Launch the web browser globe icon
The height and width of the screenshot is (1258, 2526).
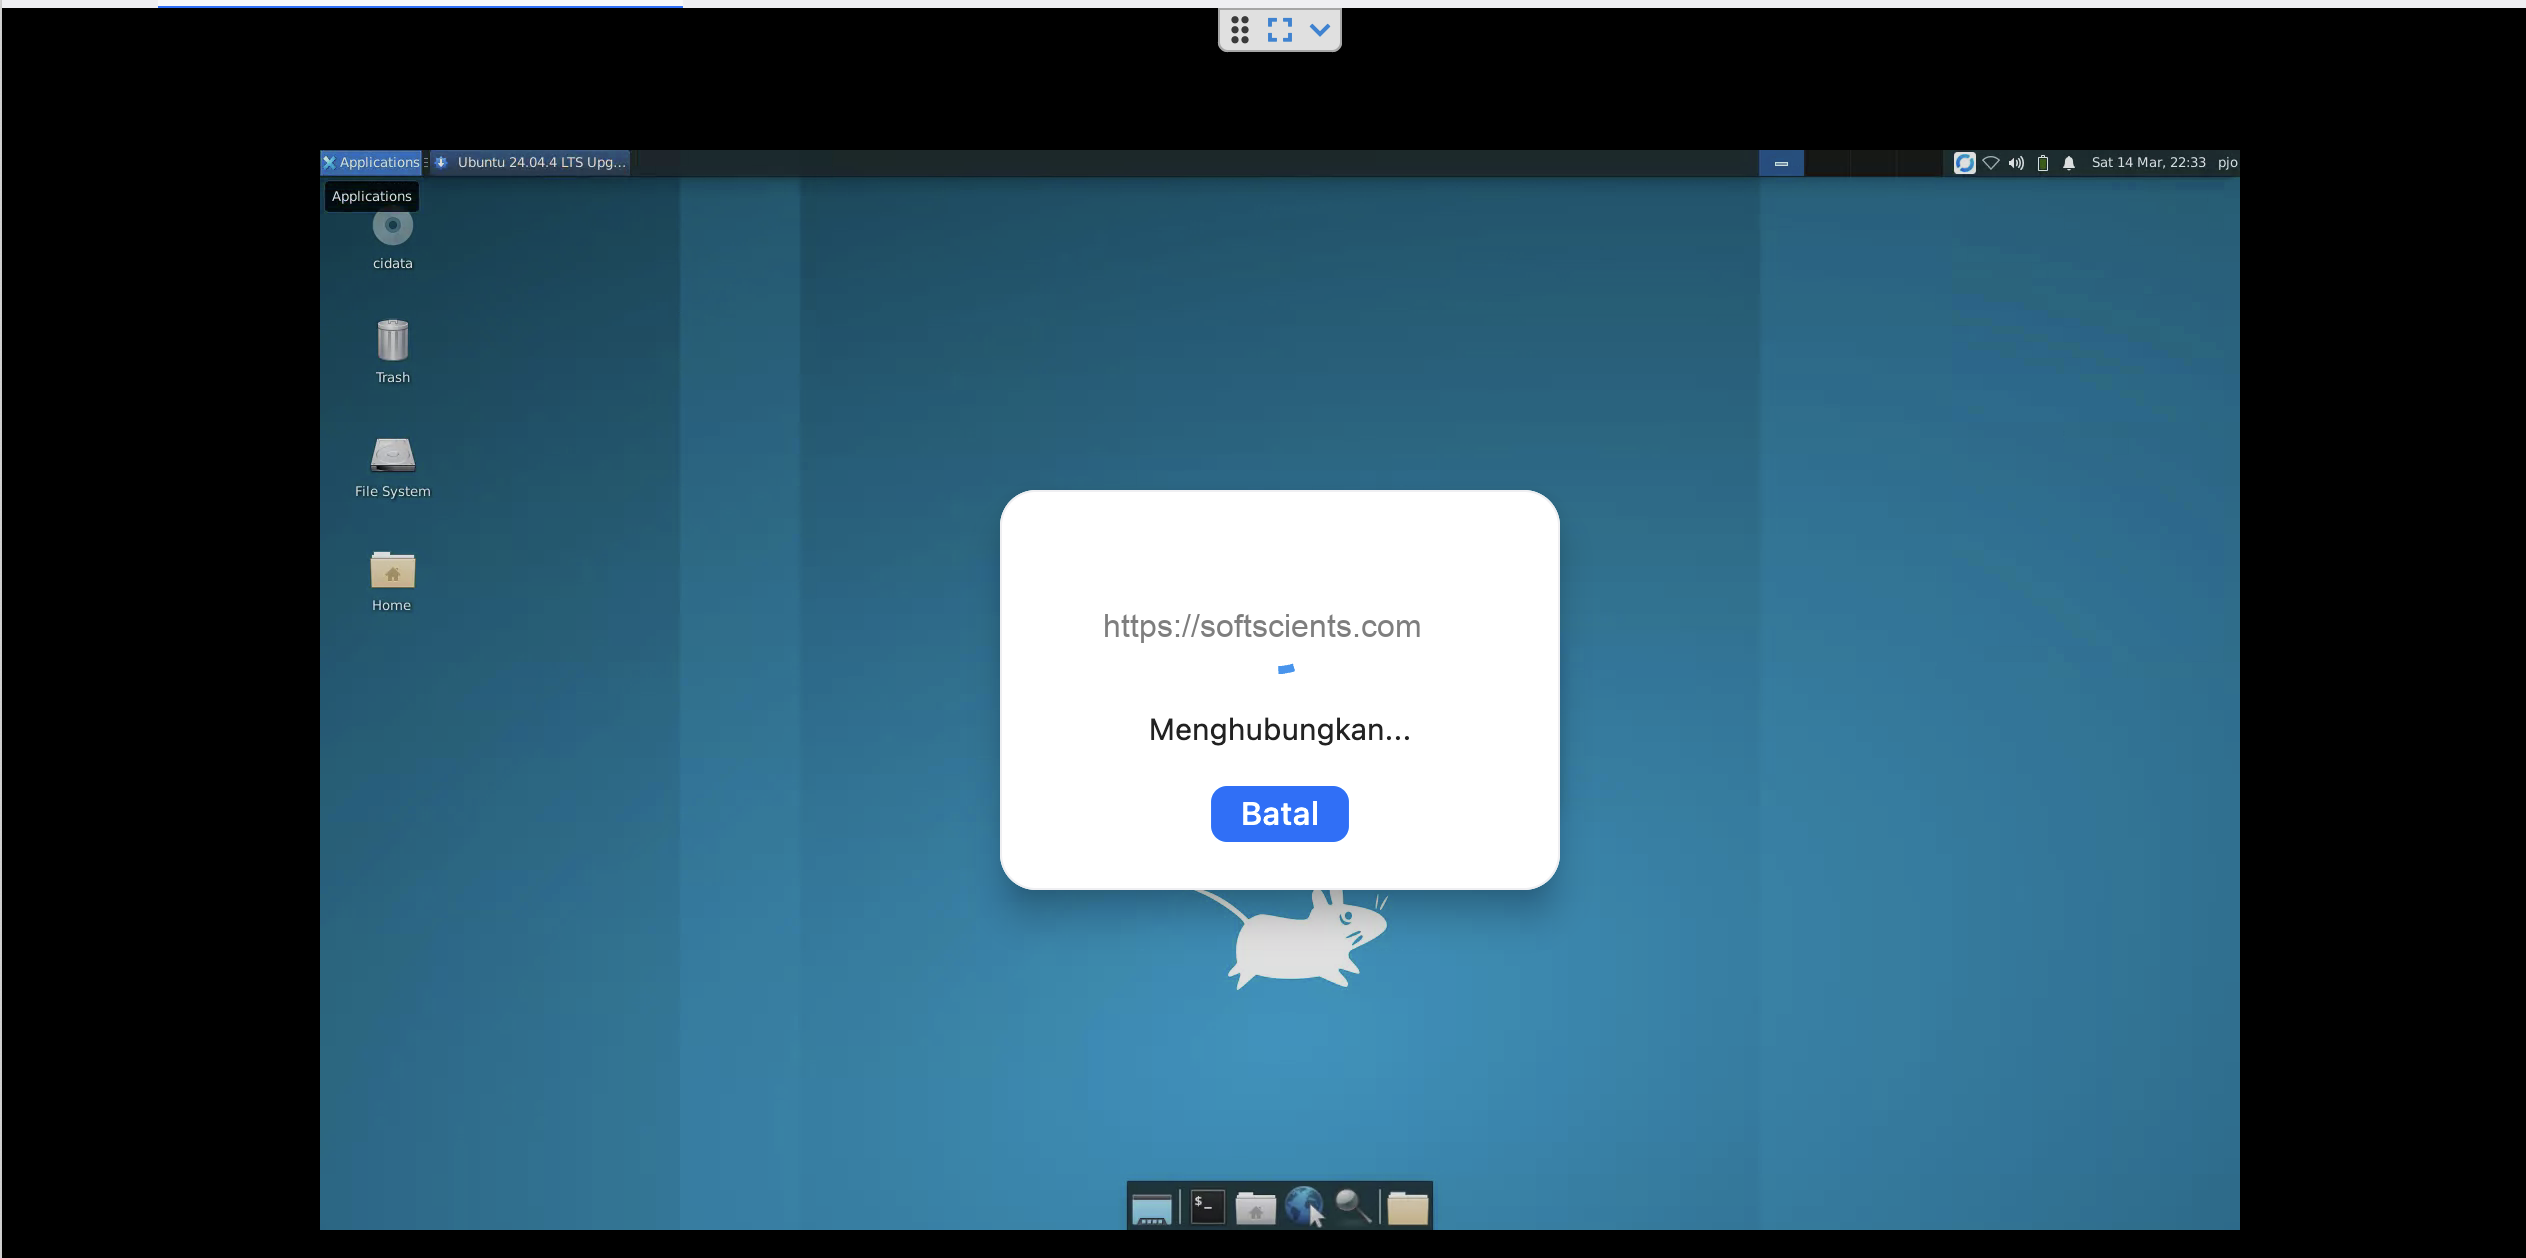pos(1303,1207)
